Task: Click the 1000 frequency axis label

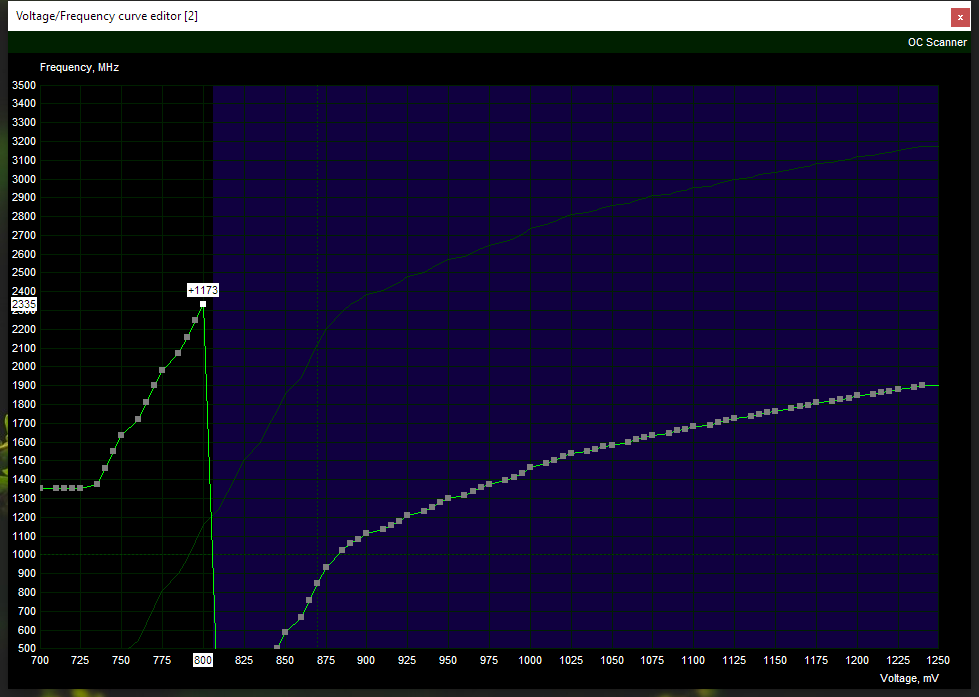Action: tap(24, 555)
